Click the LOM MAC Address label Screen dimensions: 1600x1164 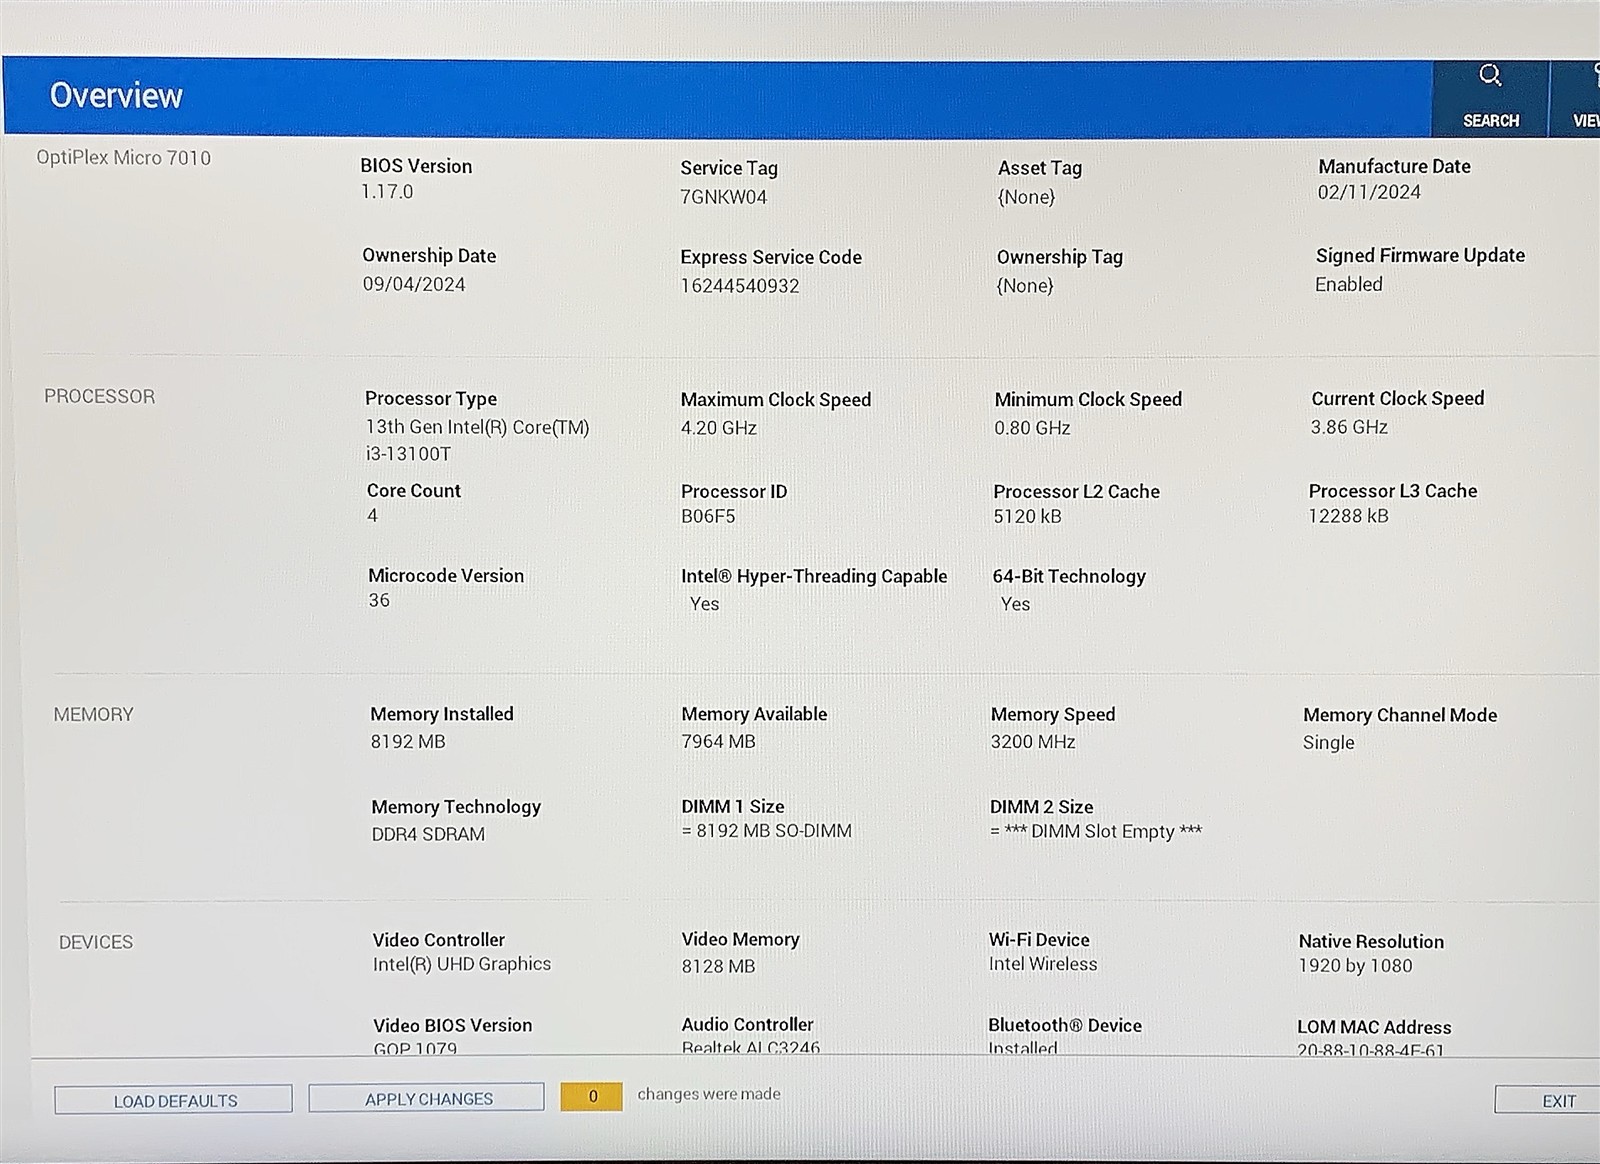(x=1373, y=1027)
